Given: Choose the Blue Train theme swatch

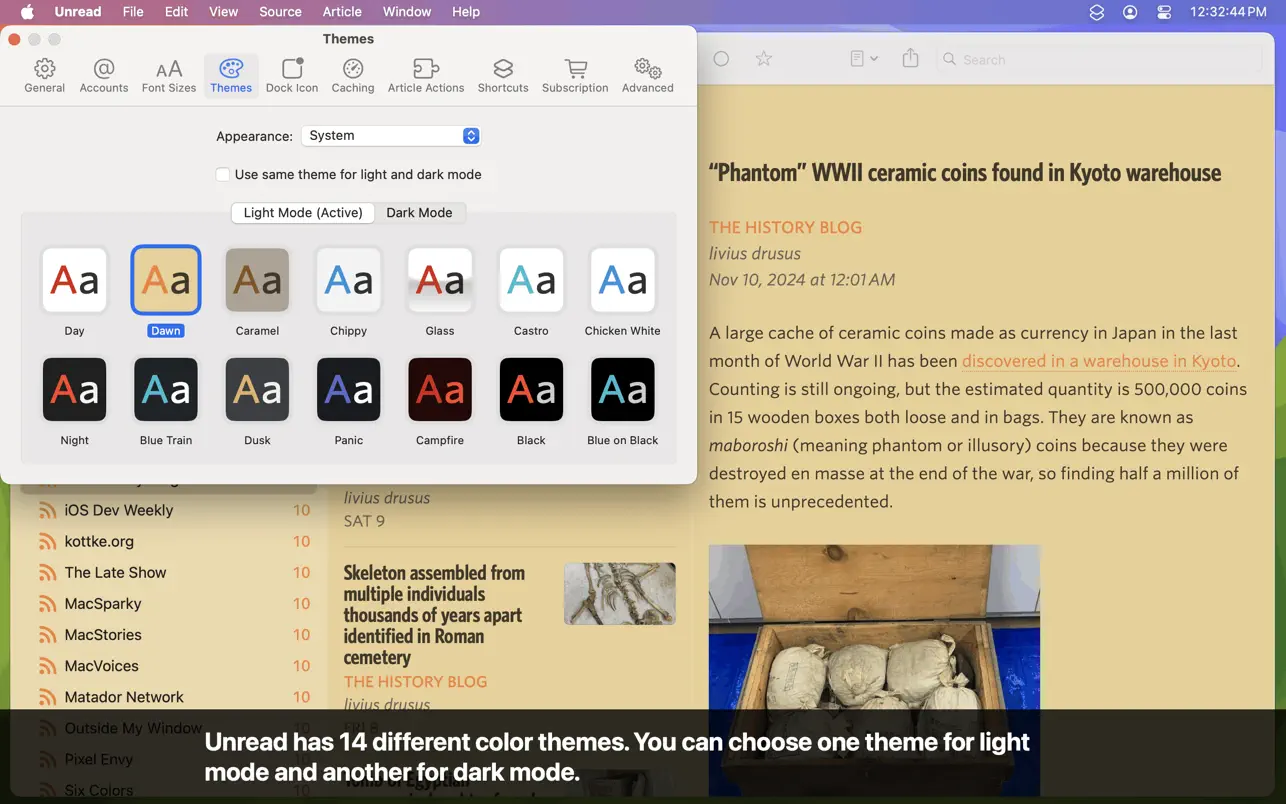Looking at the screenshot, I should pos(166,390).
